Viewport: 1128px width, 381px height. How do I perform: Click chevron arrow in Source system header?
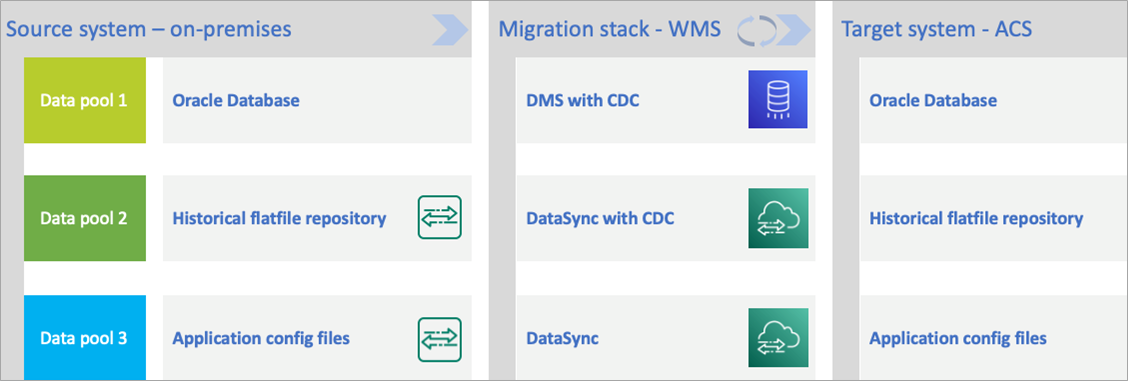(450, 30)
